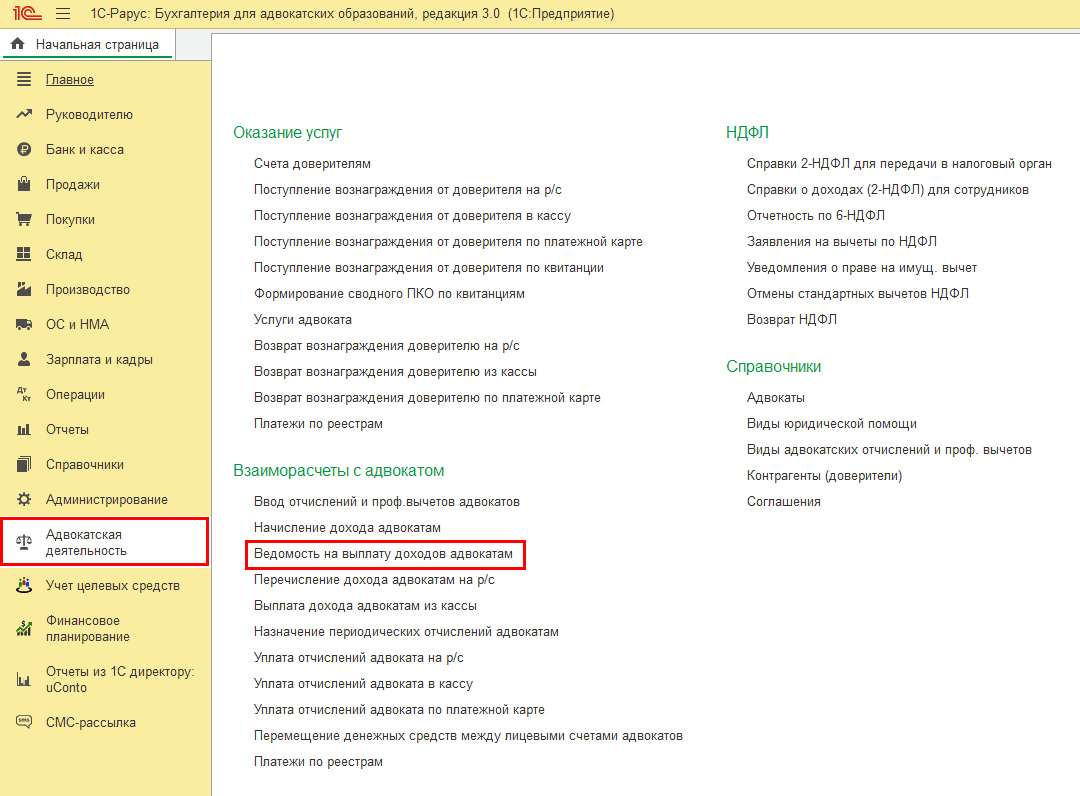Open the Зарплата и кадры section
Screen dimensions: 1080x796
coord(99,360)
